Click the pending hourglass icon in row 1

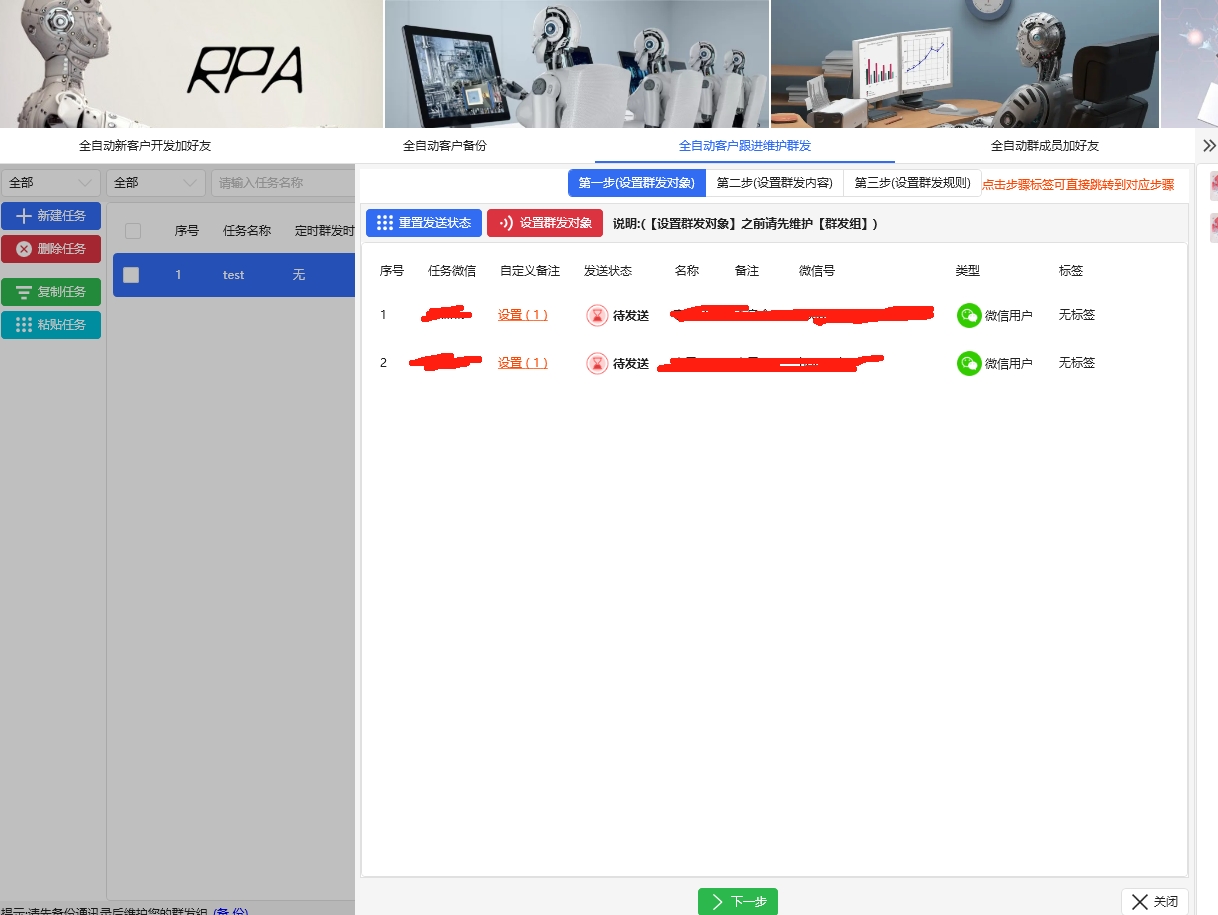(597, 315)
